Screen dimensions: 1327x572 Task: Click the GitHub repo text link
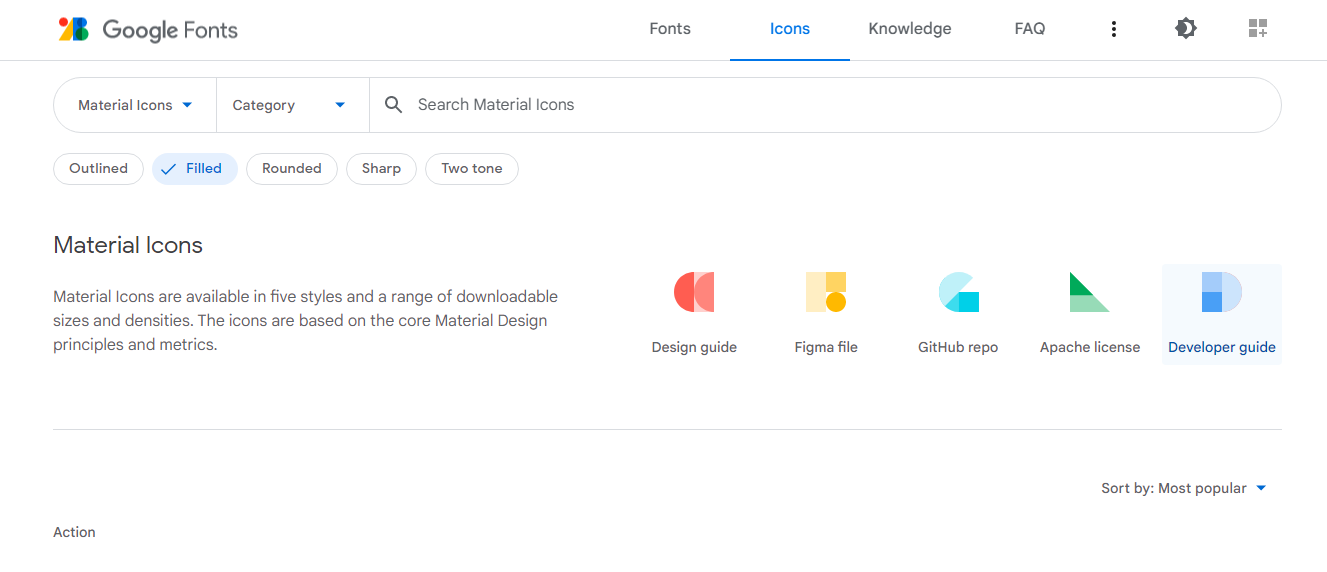[958, 348]
